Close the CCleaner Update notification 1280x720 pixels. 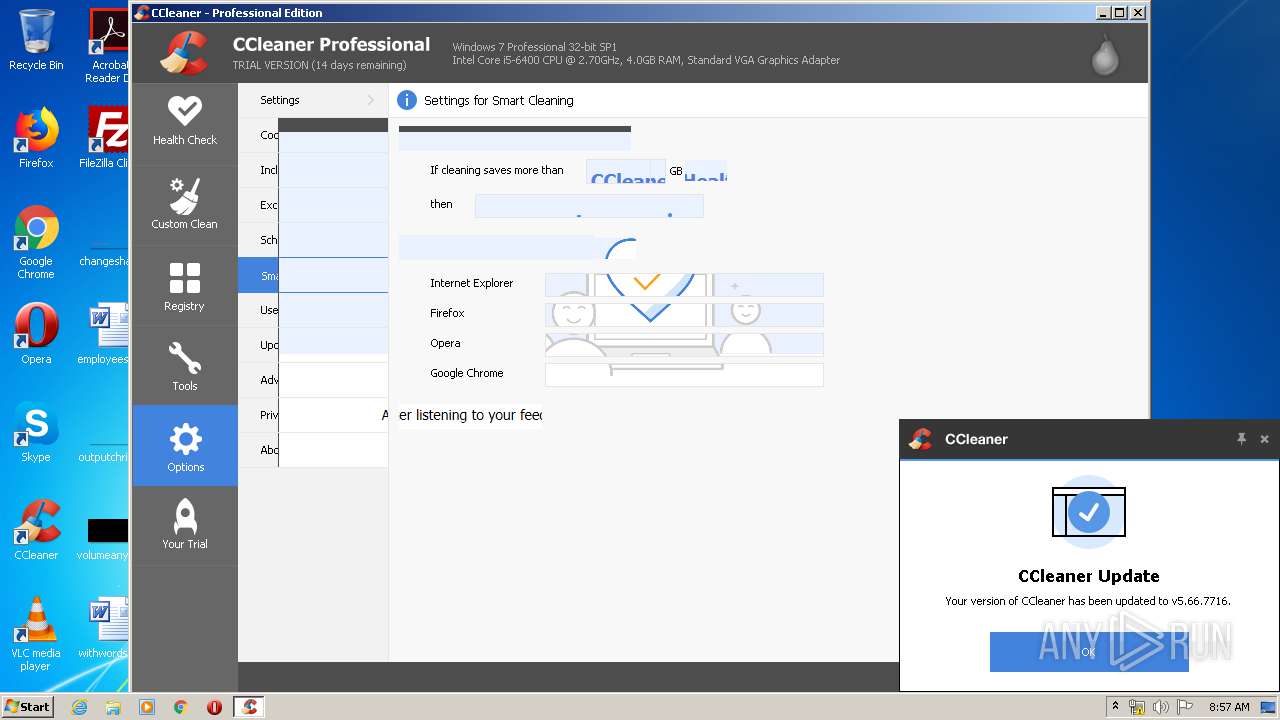tap(1264, 439)
